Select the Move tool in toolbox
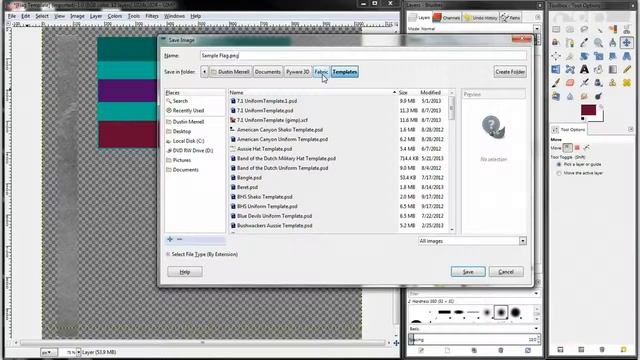This screenshot has height=360, width=640. 627,42
